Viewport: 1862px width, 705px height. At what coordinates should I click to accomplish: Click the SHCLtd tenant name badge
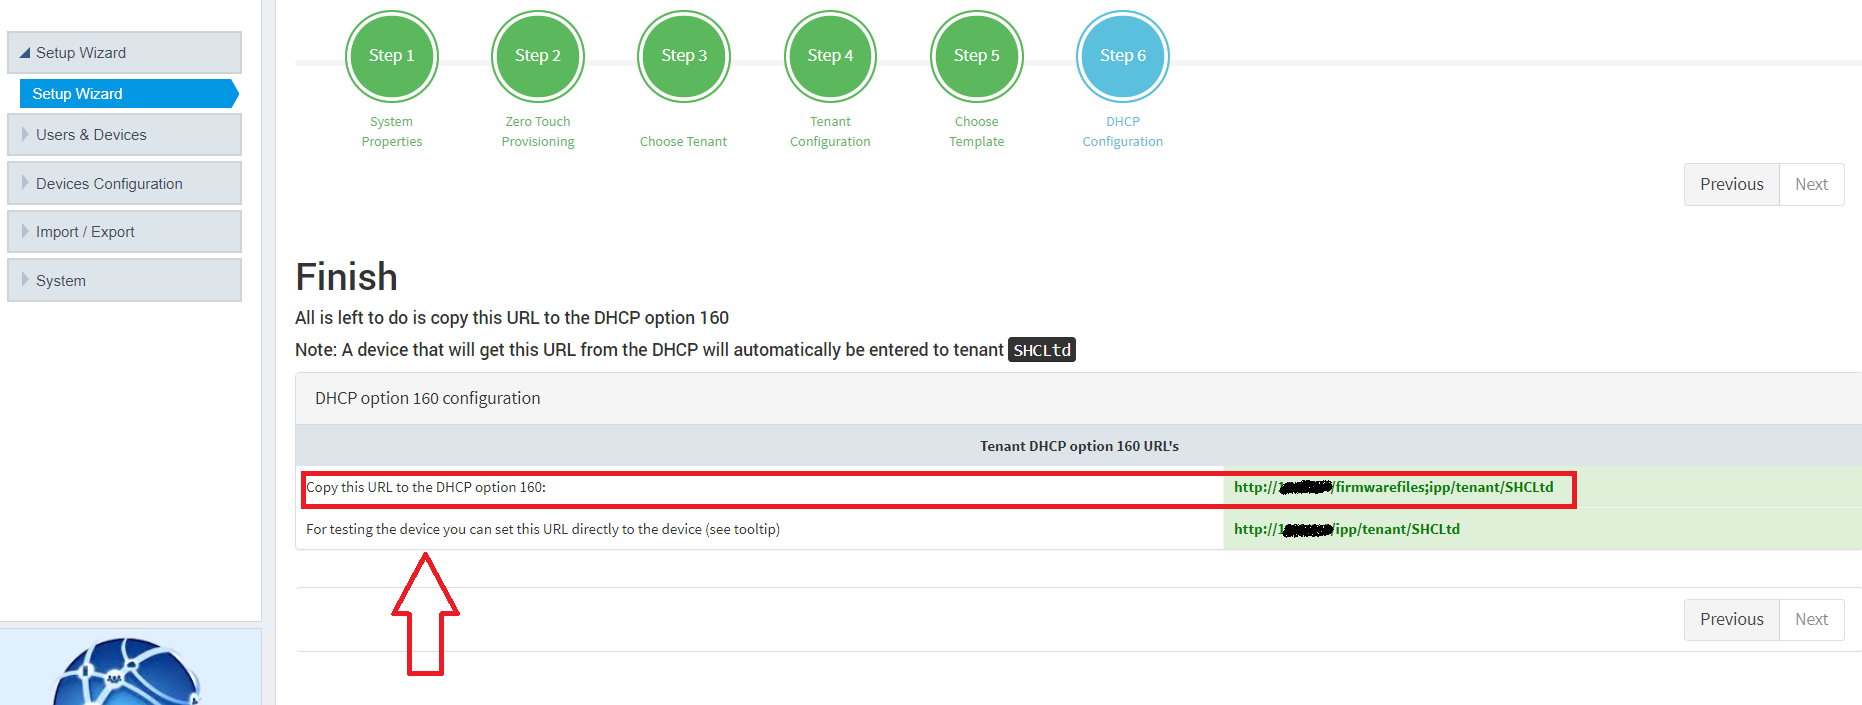(x=1041, y=350)
